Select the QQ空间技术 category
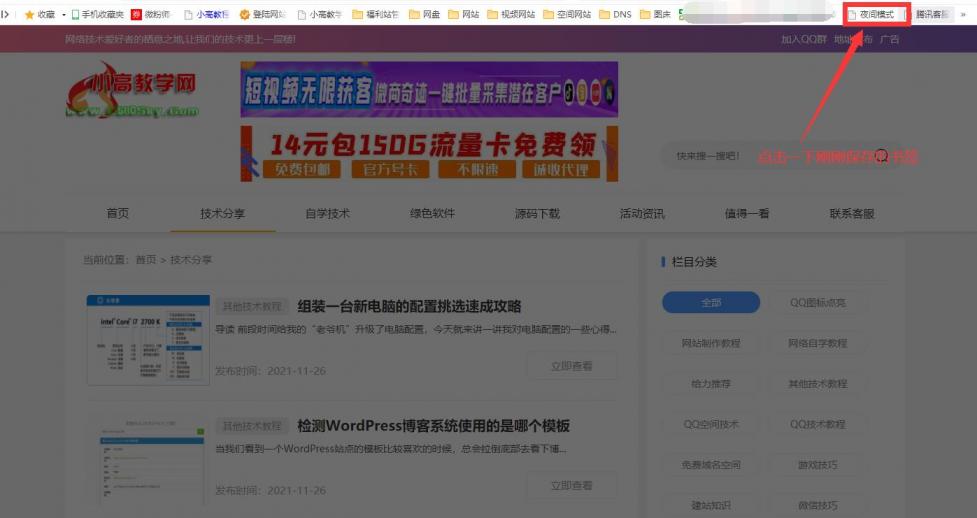This screenshot has height=518, width=977. point(711,424)
